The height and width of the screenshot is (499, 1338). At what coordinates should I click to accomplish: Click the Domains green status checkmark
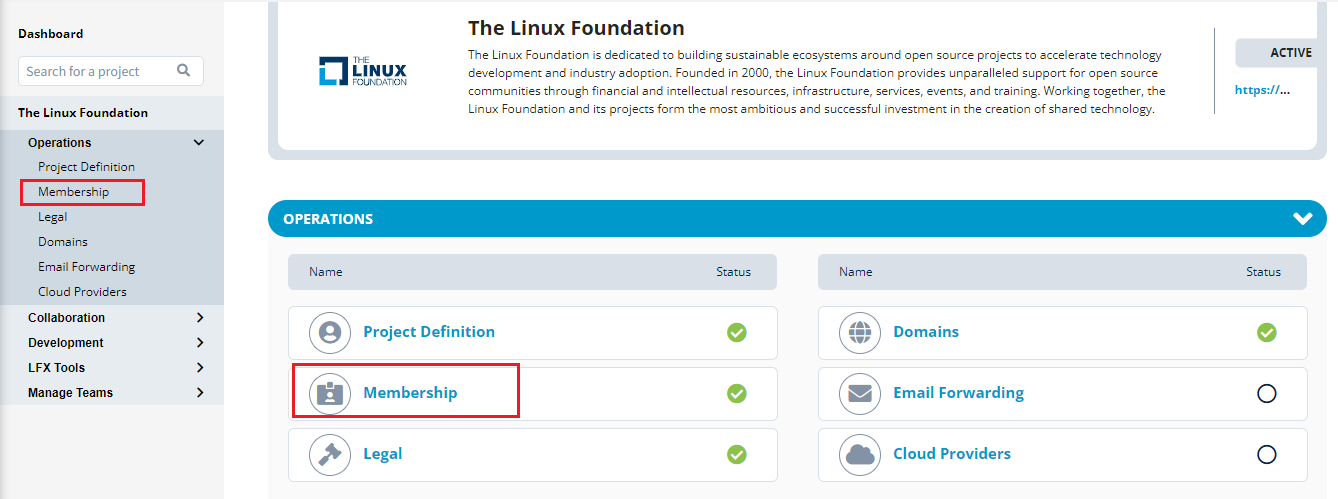pyautogui.click(x=1266, y=332)
